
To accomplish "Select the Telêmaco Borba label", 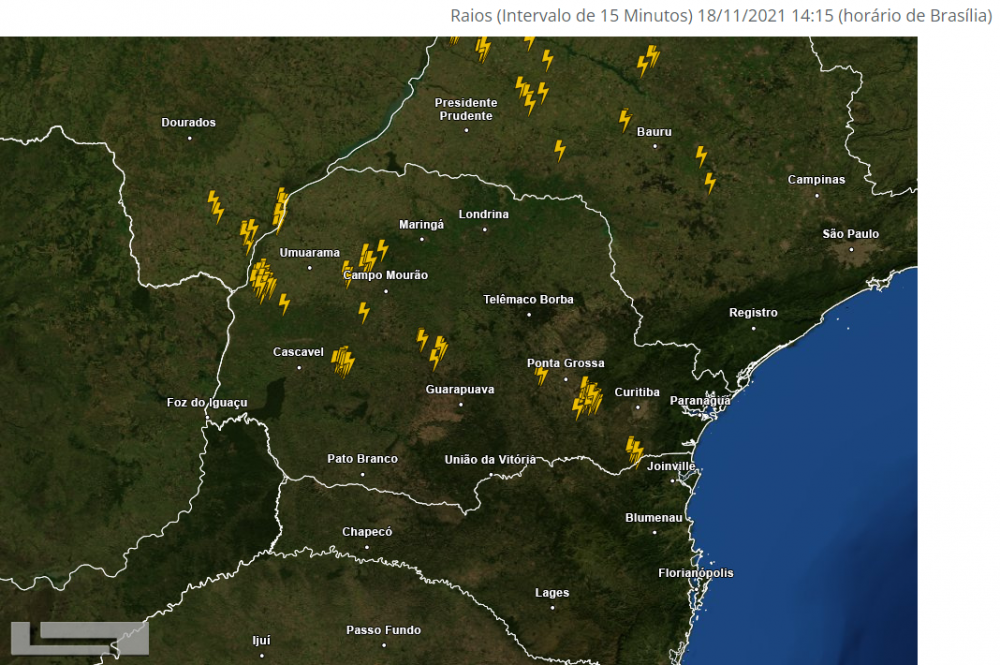I will coord(528,300).
